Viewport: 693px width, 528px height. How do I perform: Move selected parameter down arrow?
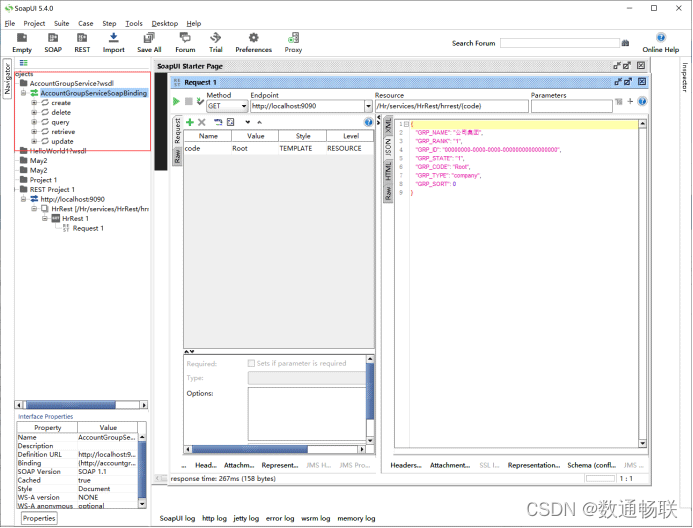point(248,122)
